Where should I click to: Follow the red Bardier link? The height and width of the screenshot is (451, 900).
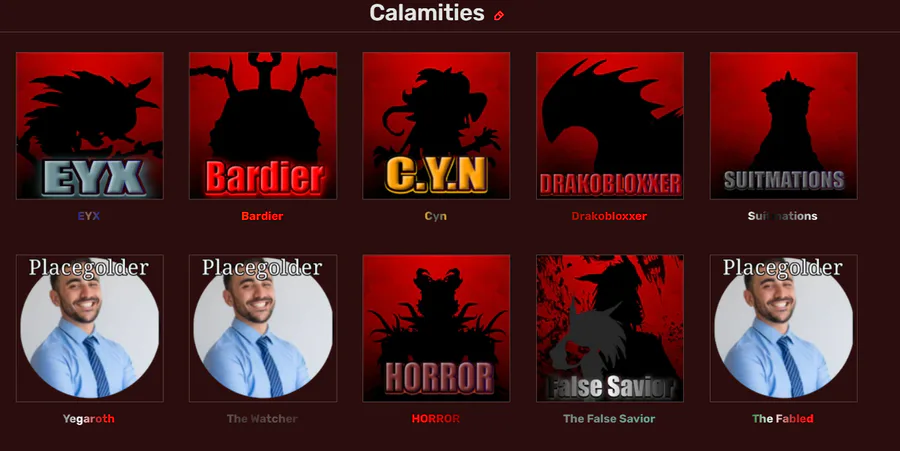pos(262,216)
